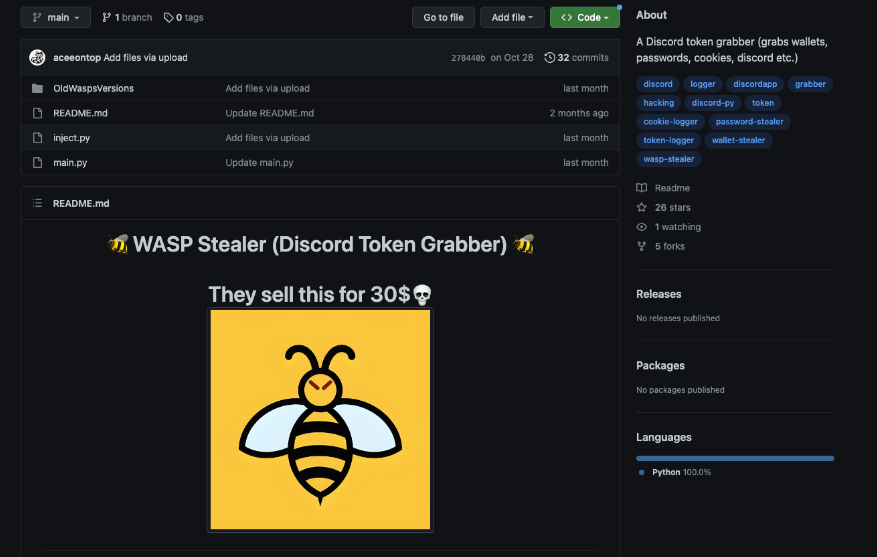View the 5 forks link

(669, 246)
